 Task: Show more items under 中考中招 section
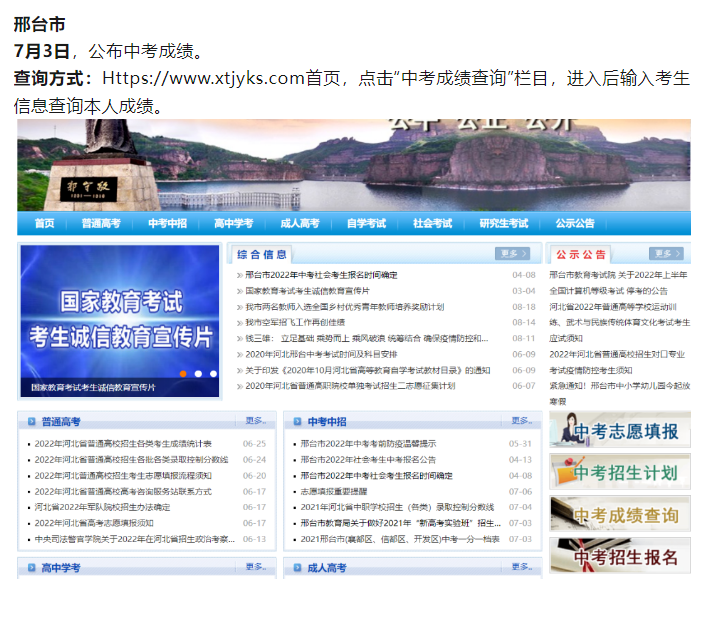pyautogui.click(x=522, y=421)
